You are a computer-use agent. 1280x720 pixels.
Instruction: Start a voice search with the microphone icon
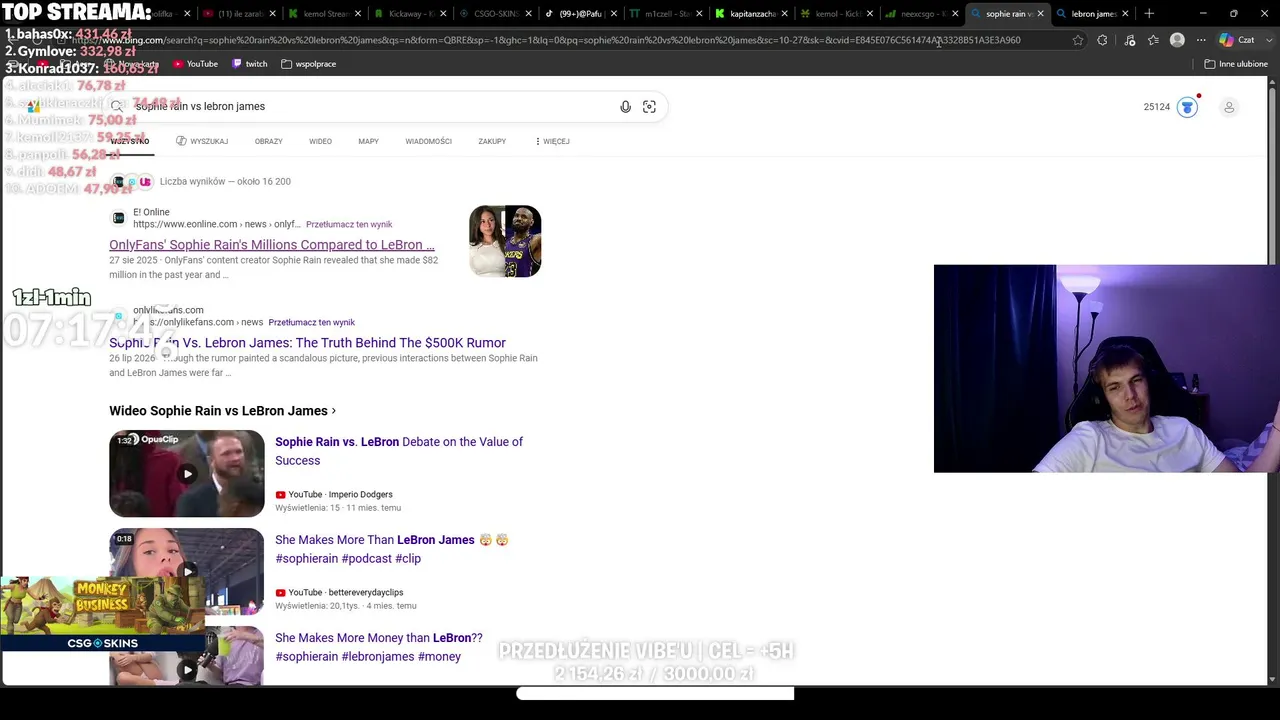[x=625, y=107]
